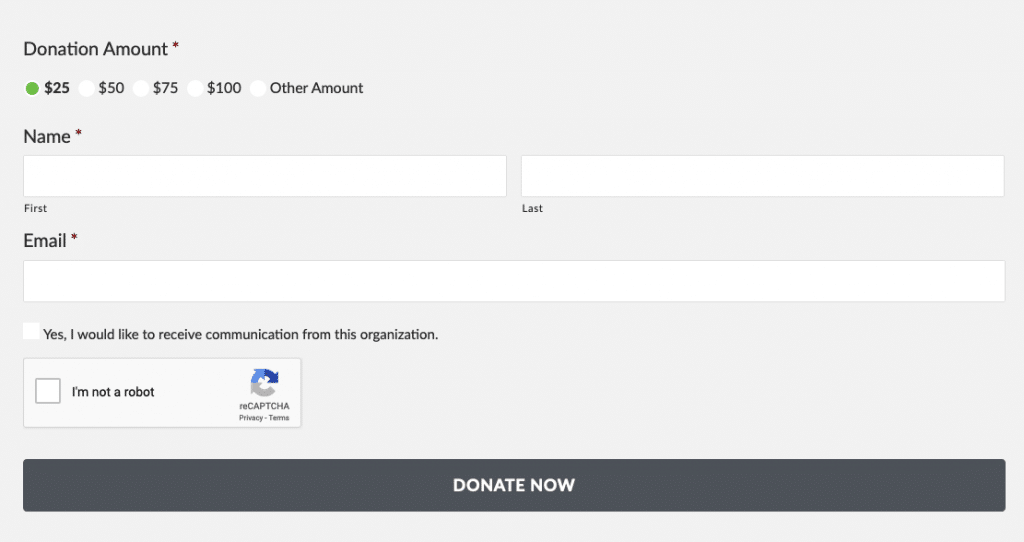Screen dimensions: 1024x542
Task: Select the $25 donation radio button
Action: 32,88
